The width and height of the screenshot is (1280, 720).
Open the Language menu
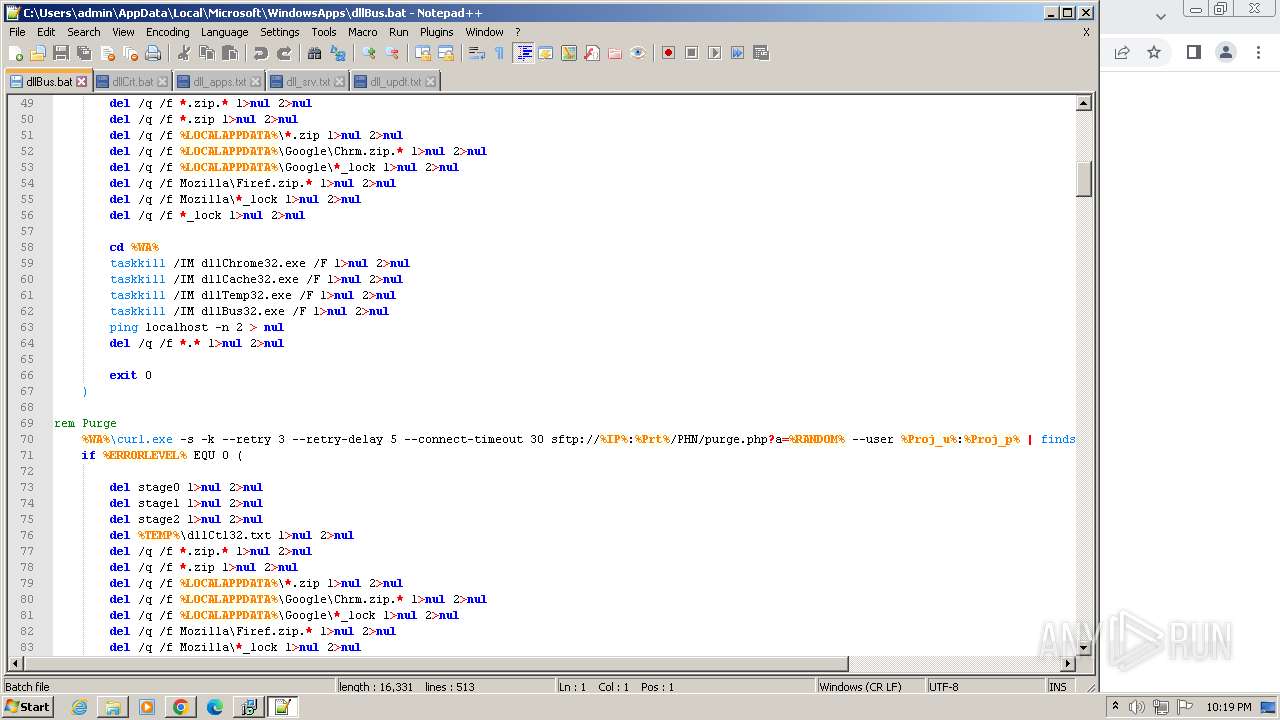click(224, 32)
